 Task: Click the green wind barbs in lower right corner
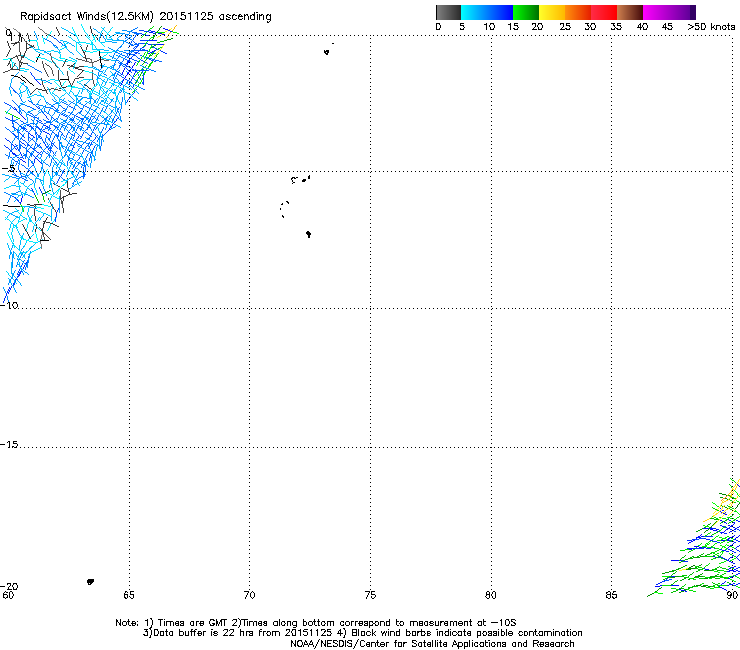pos(698,543)
